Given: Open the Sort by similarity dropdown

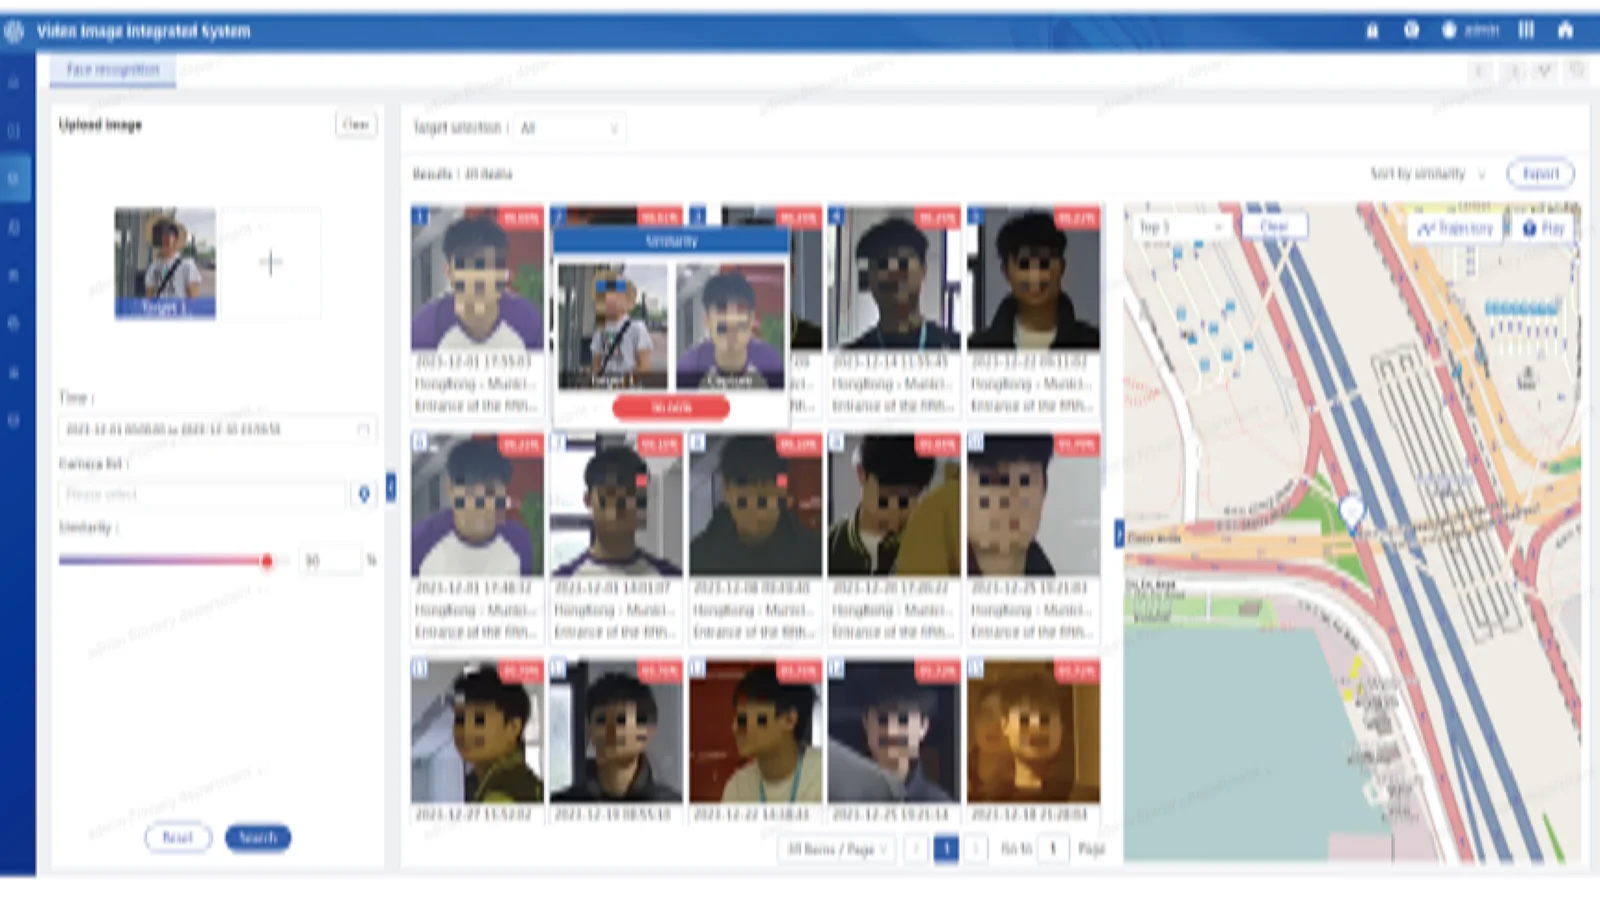Looking at the screenshot, I should (1427, 174).
